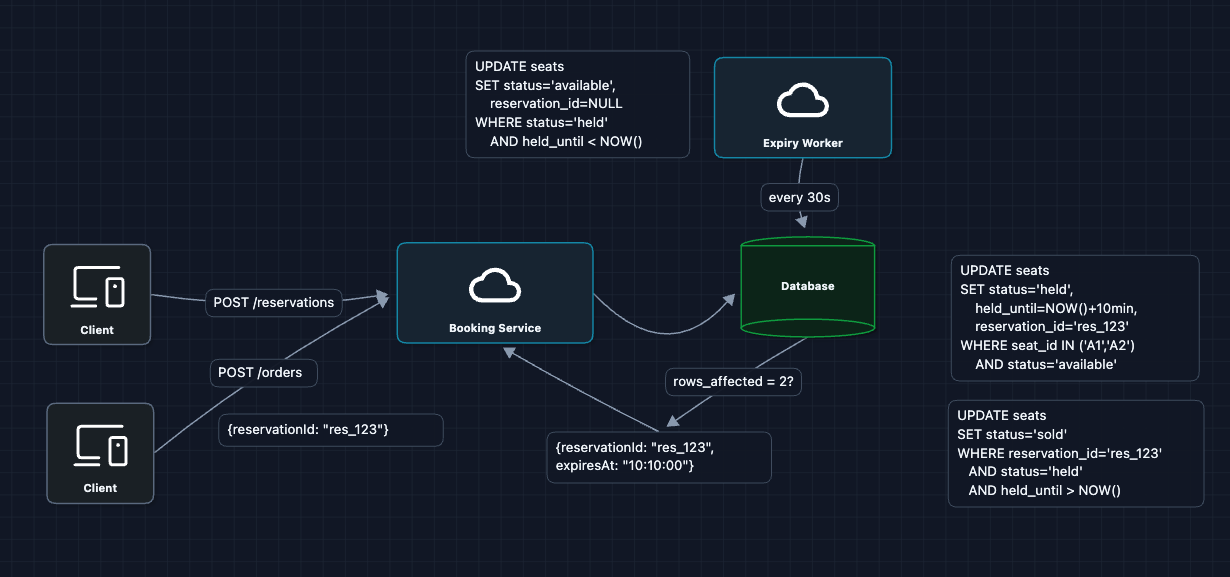1230x577 pixels.
Task: Select the cloud icon in Expiry Worker node
Action: pos(802,100)
